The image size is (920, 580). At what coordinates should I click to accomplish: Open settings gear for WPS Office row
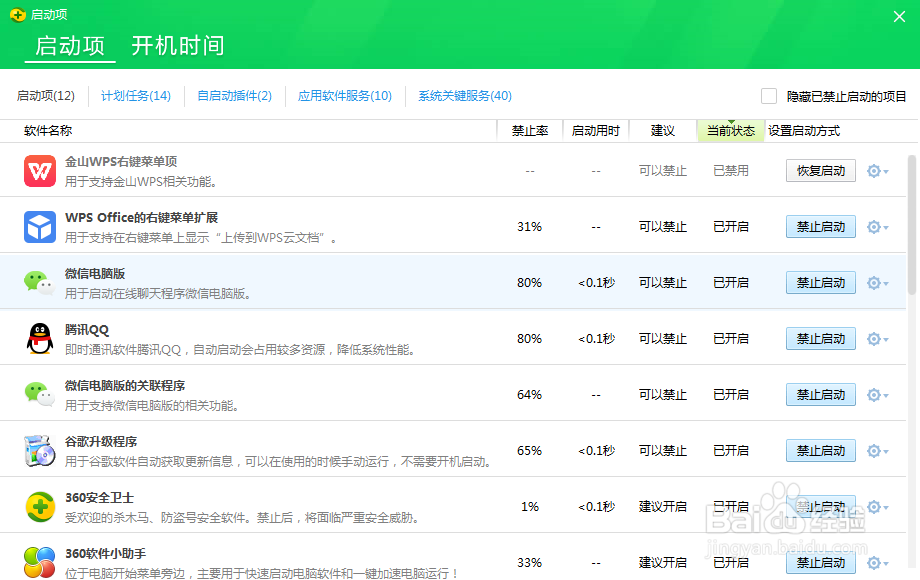(871, 226)
